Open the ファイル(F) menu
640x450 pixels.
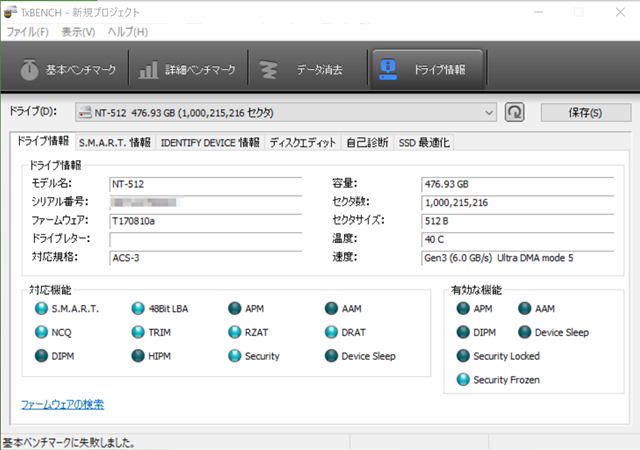pyautogui.click(x=27, y=32)
